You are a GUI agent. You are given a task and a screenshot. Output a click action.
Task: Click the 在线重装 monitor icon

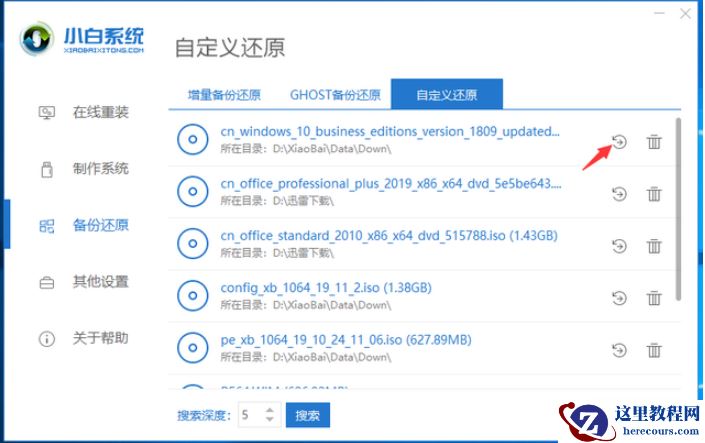point(47,112)
